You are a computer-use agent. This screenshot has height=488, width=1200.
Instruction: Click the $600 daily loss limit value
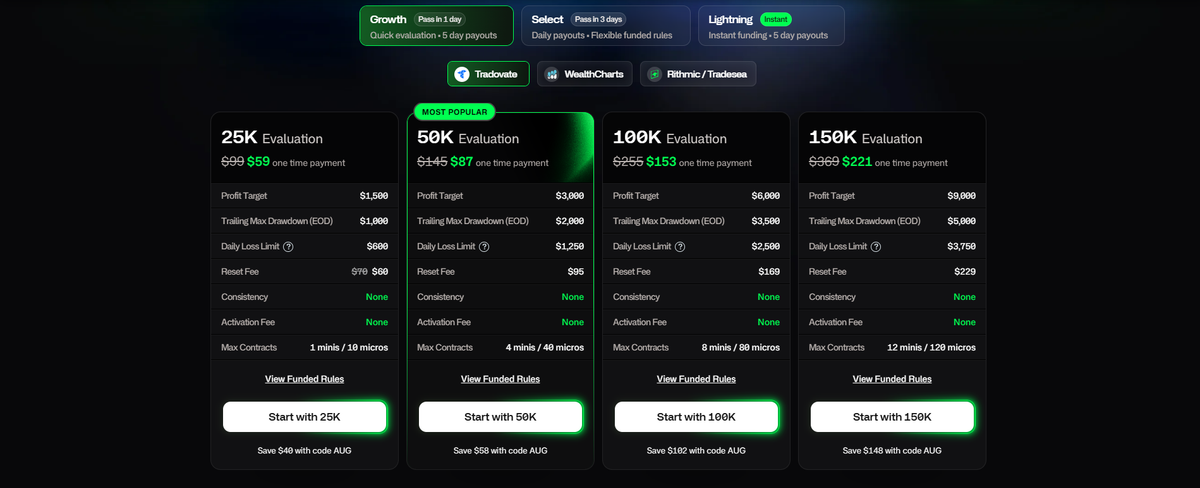[x=379, y=247]
